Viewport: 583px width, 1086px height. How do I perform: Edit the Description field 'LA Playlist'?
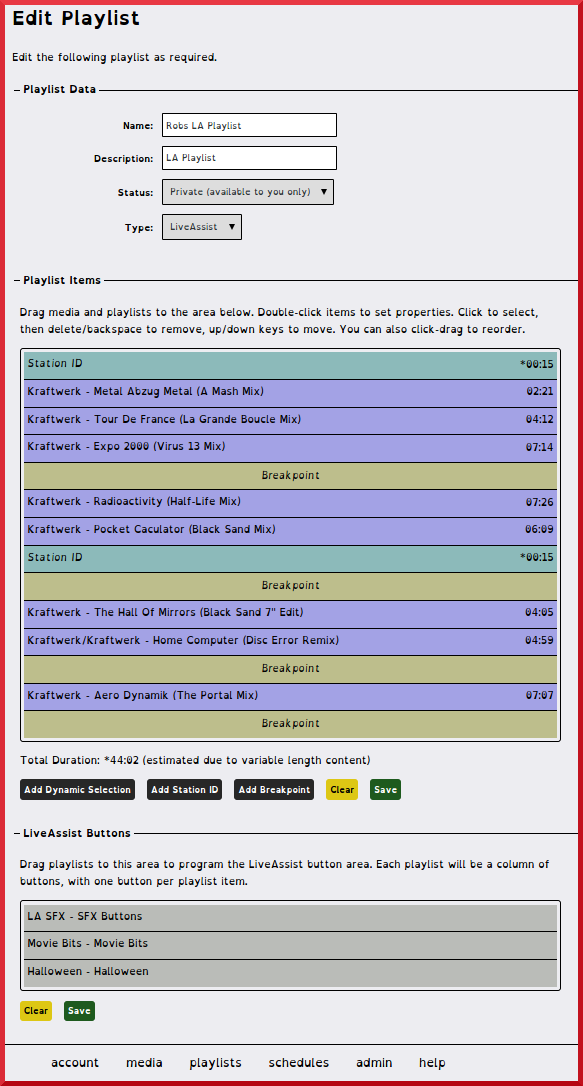point(249,158)
